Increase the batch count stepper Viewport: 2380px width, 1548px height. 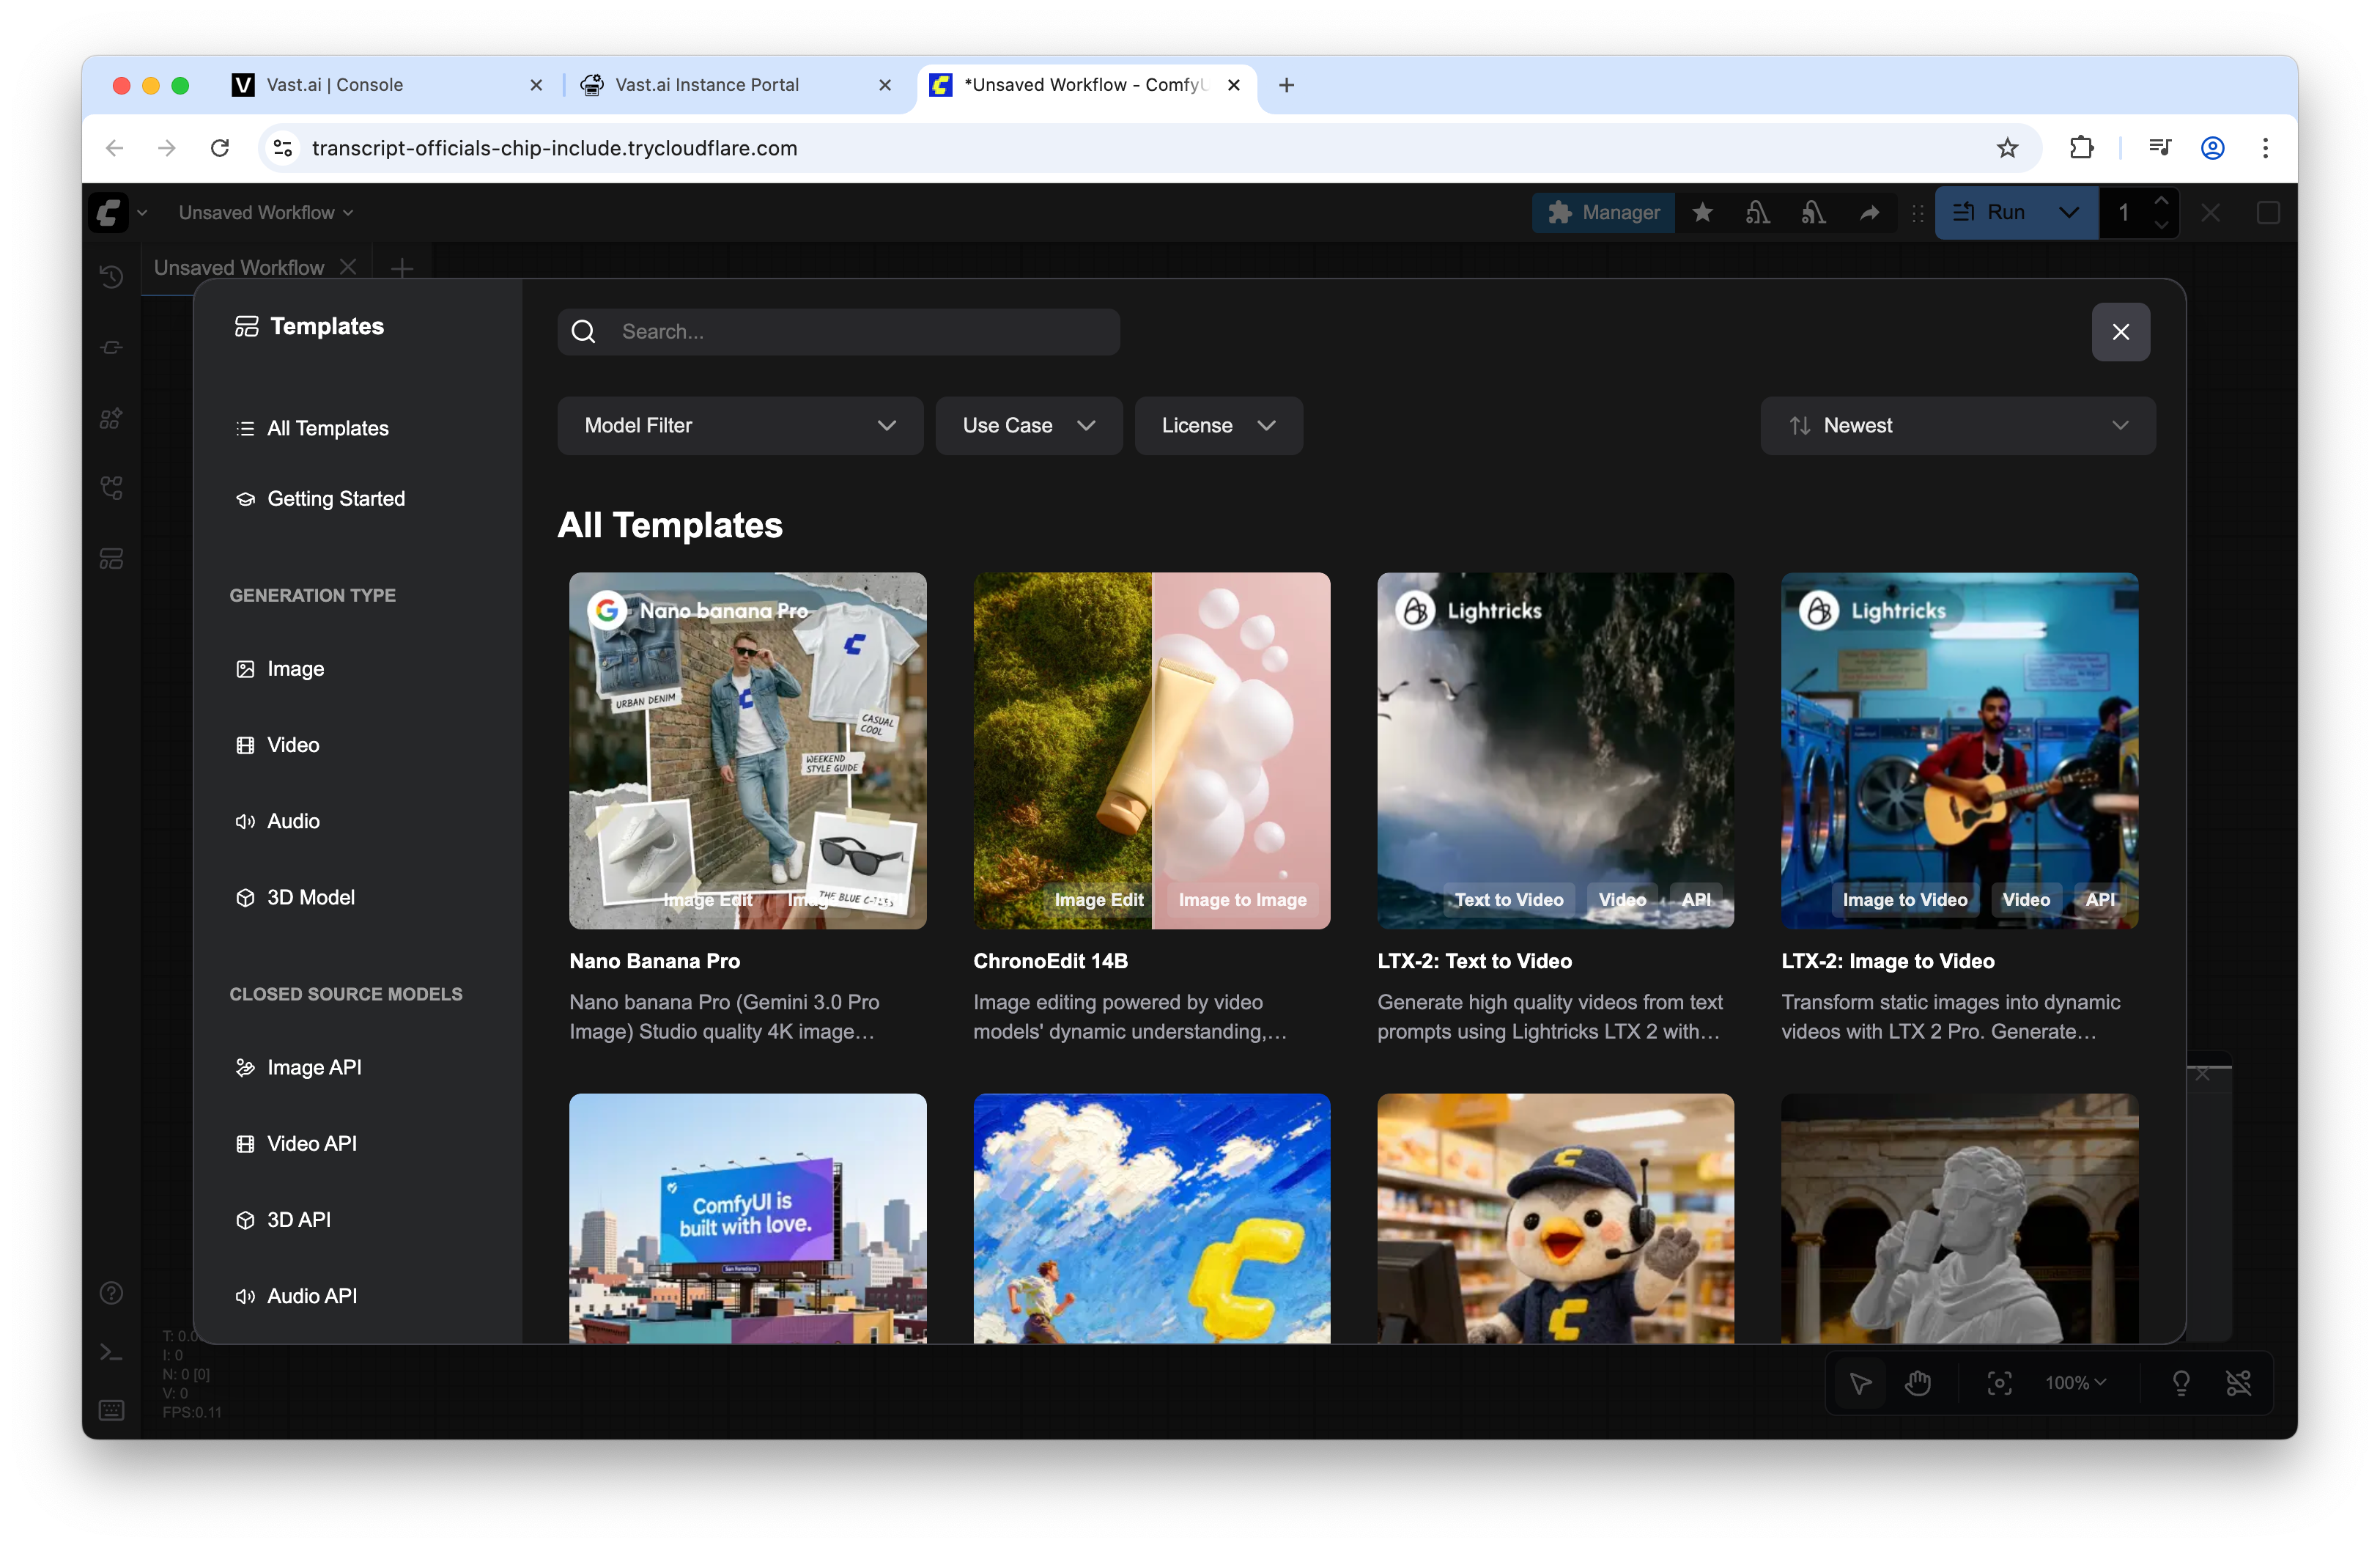click(x=2161, y=201)
